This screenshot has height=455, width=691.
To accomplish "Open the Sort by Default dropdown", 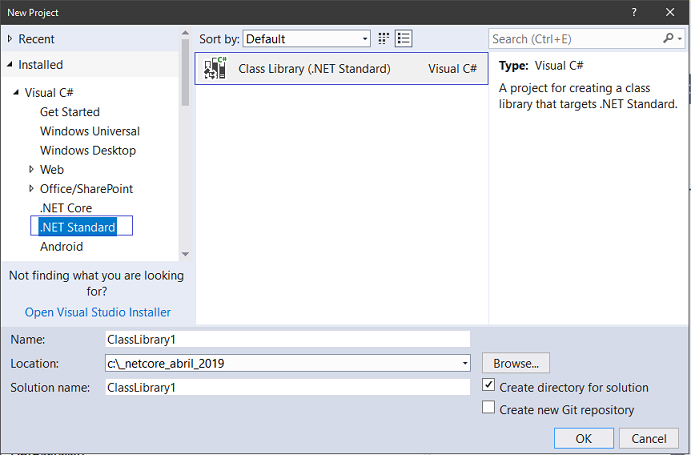I will tap(307, 39).
